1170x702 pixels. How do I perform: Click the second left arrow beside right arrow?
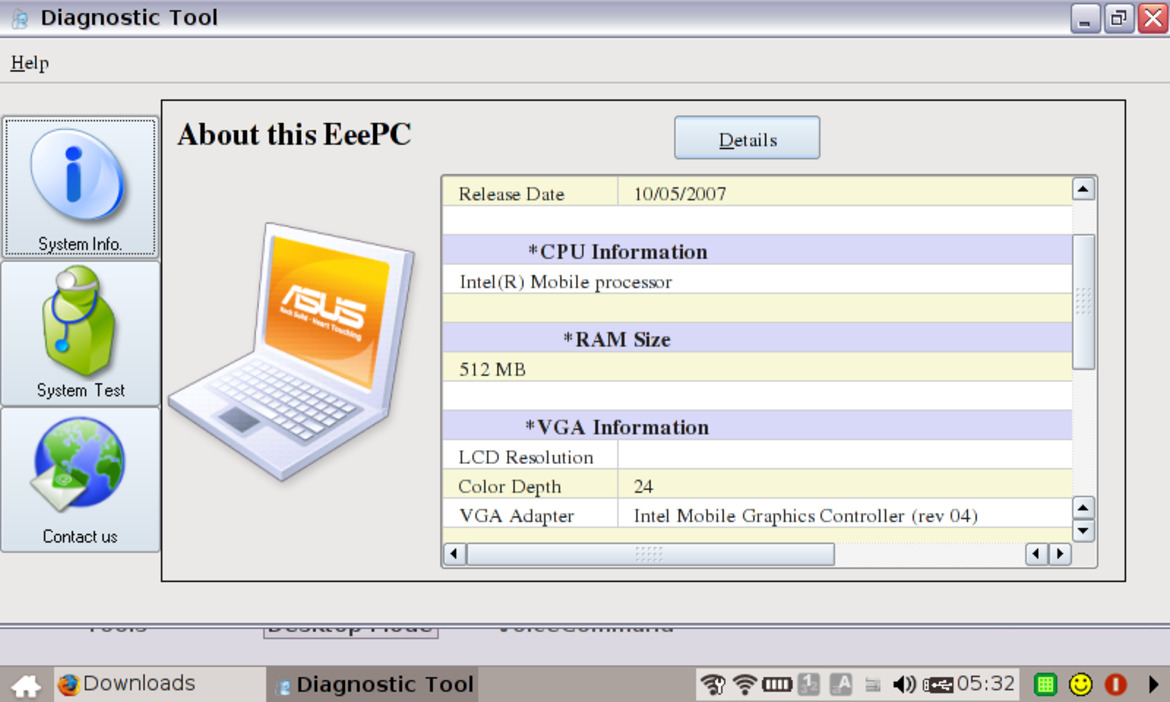click(1036, 554)
